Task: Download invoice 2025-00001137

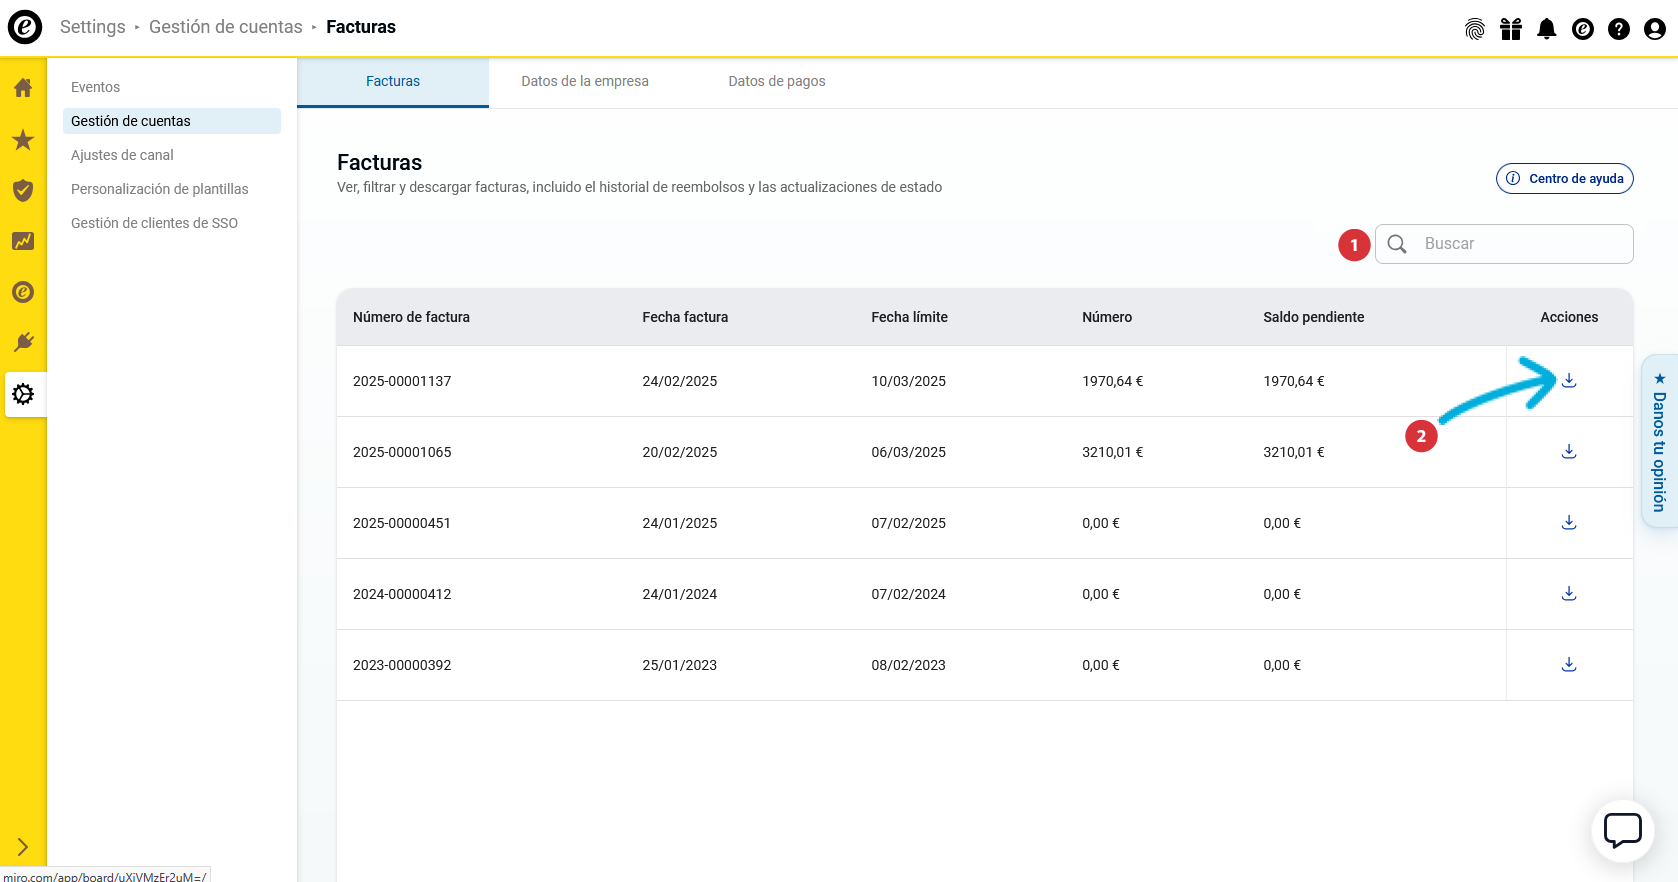Action: coord(1569,381)
